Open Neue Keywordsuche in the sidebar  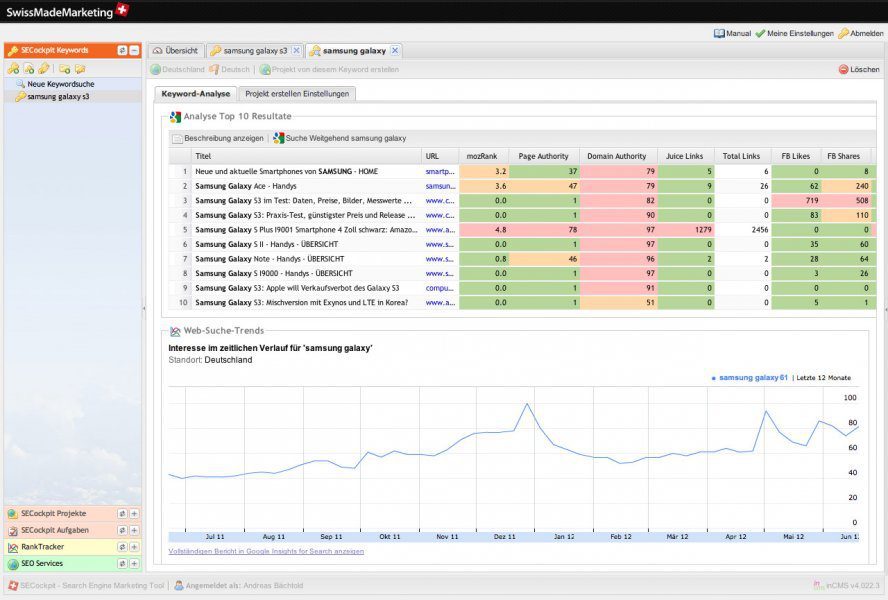(61, 84)
